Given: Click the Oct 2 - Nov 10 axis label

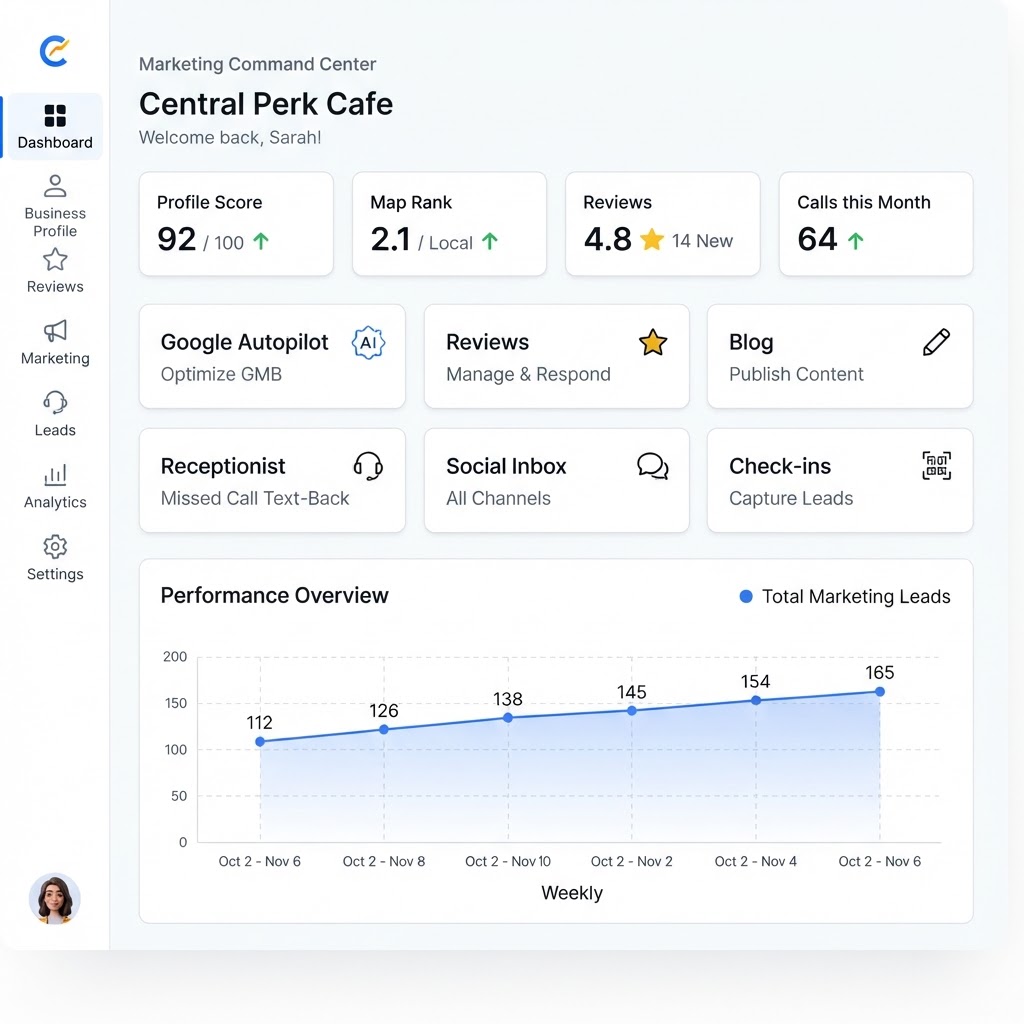Looking at the screenshot, I should [508, 861].
